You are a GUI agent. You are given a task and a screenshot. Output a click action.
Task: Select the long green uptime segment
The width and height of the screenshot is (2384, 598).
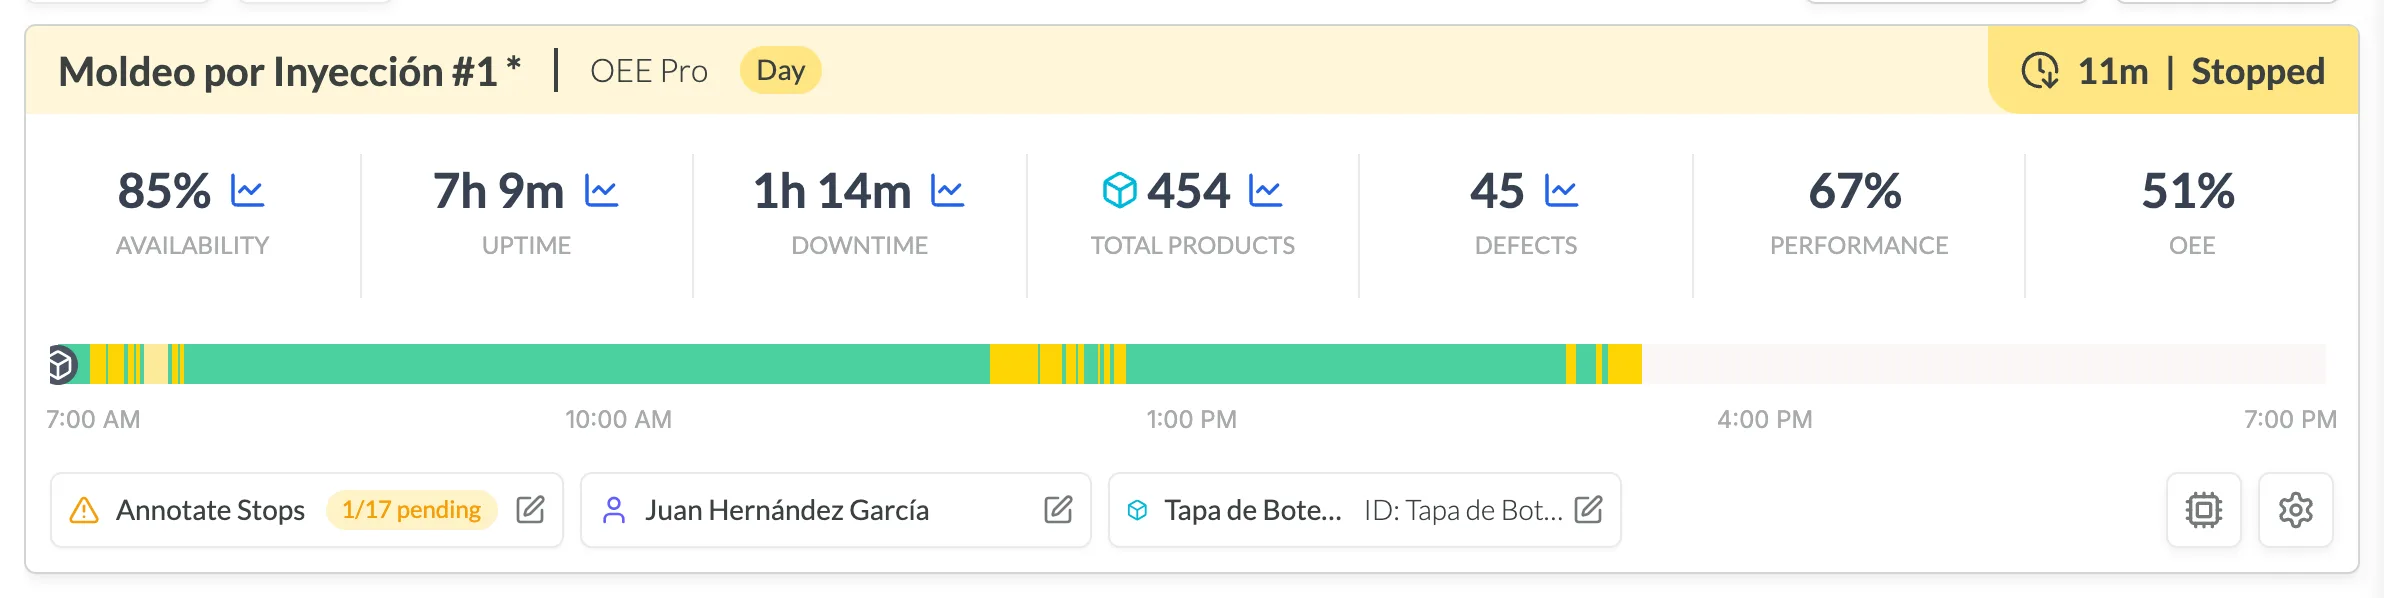587,364
